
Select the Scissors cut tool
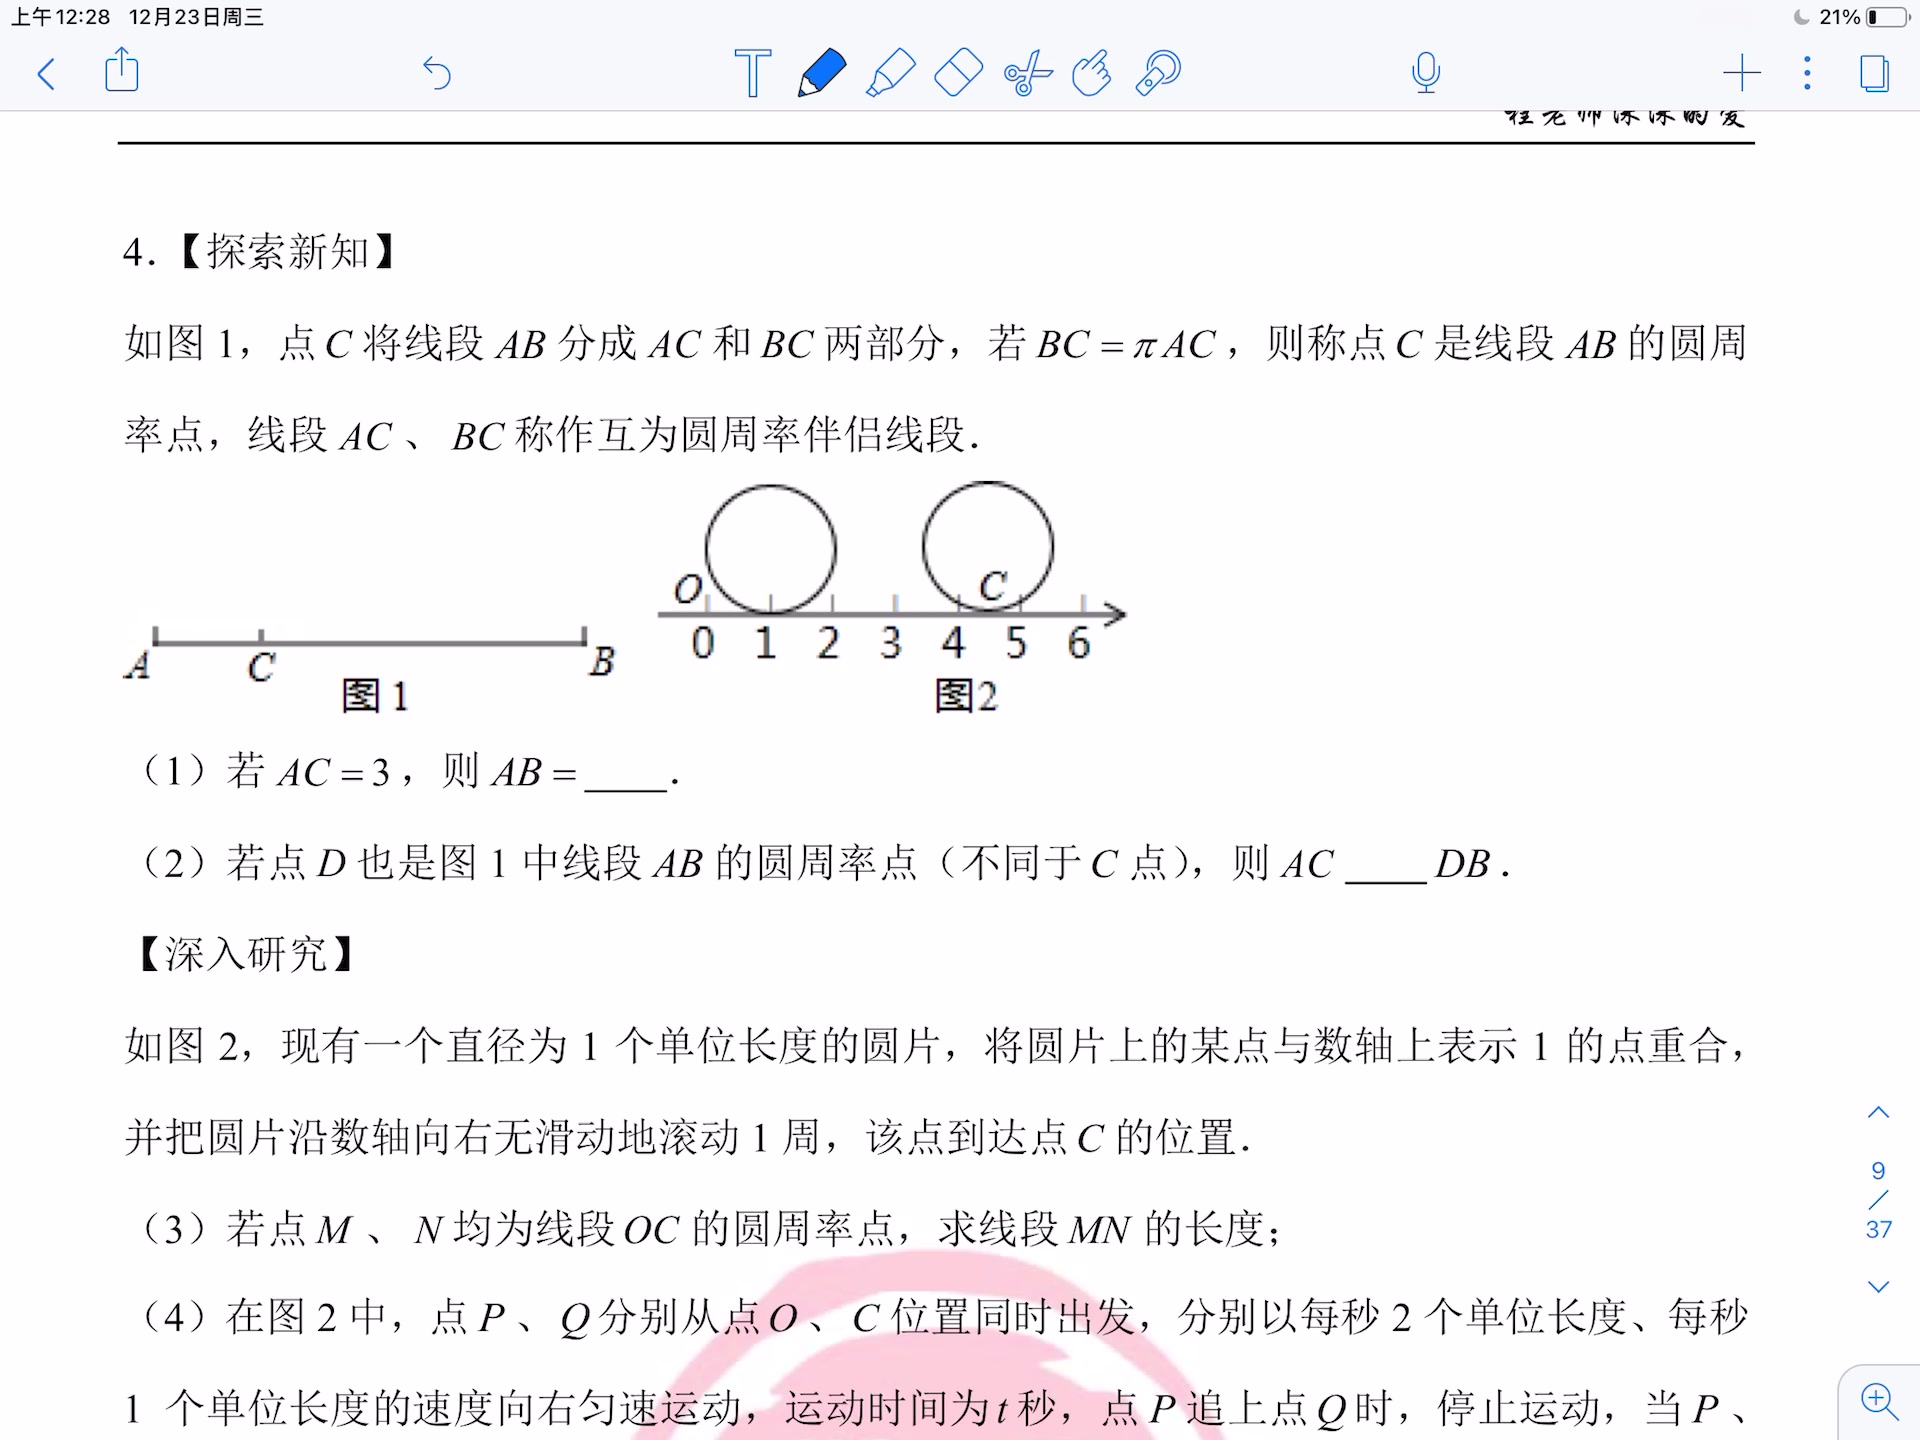(x=1028, y=72)
